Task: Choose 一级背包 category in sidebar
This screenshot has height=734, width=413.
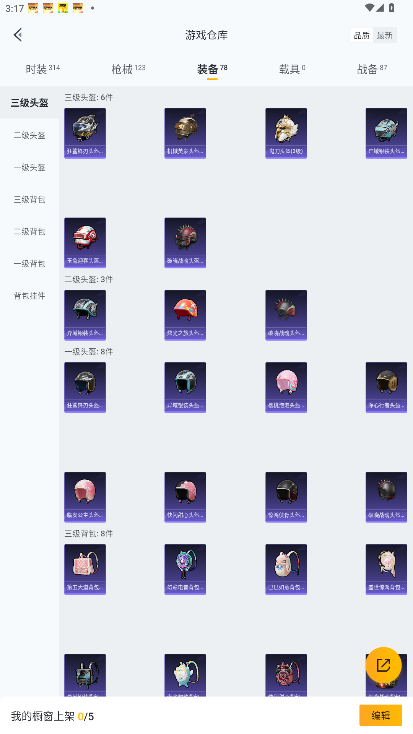Action: pos(30,264)
